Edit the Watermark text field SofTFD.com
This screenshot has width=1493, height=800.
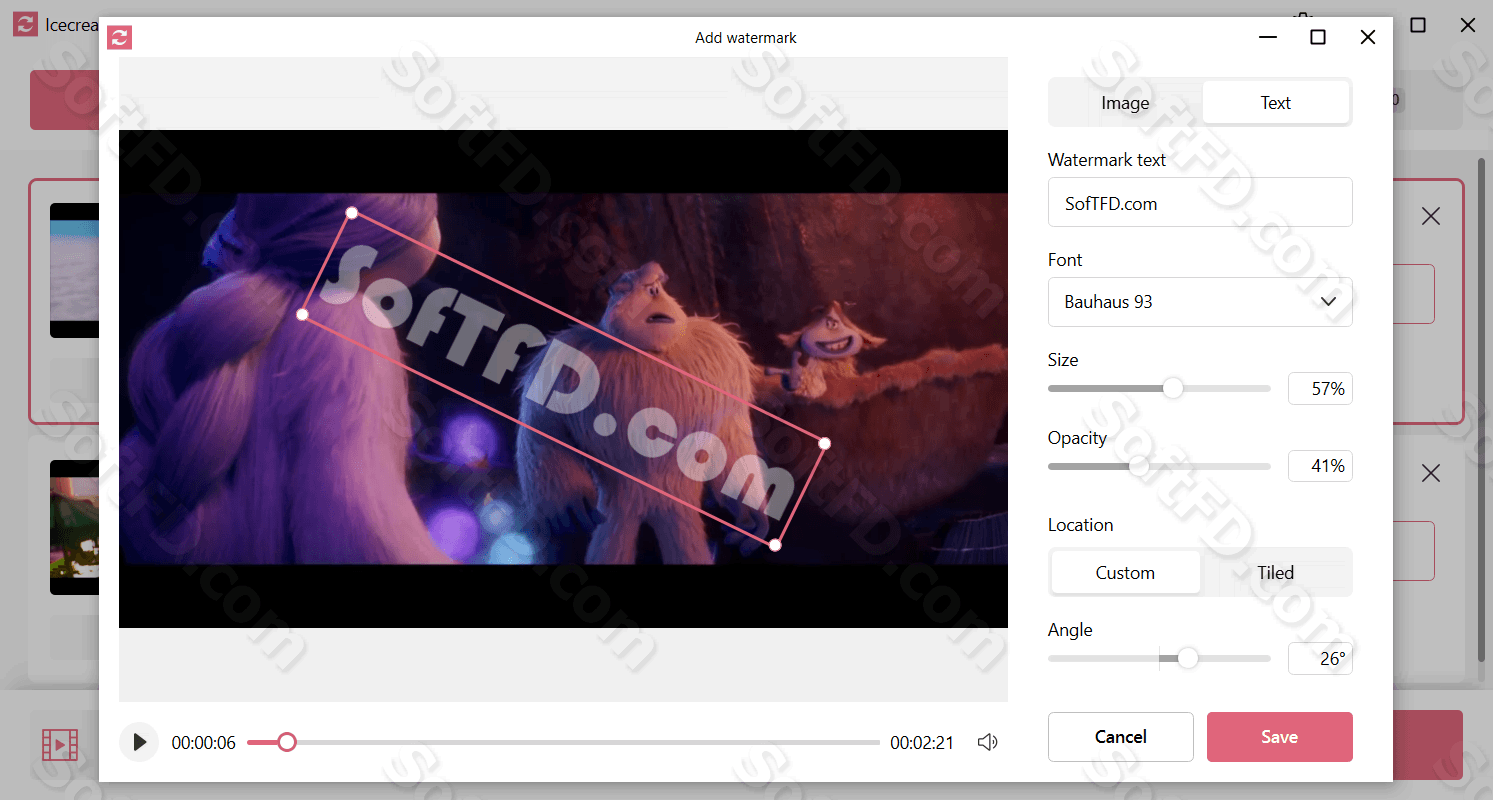point(1200,203)
